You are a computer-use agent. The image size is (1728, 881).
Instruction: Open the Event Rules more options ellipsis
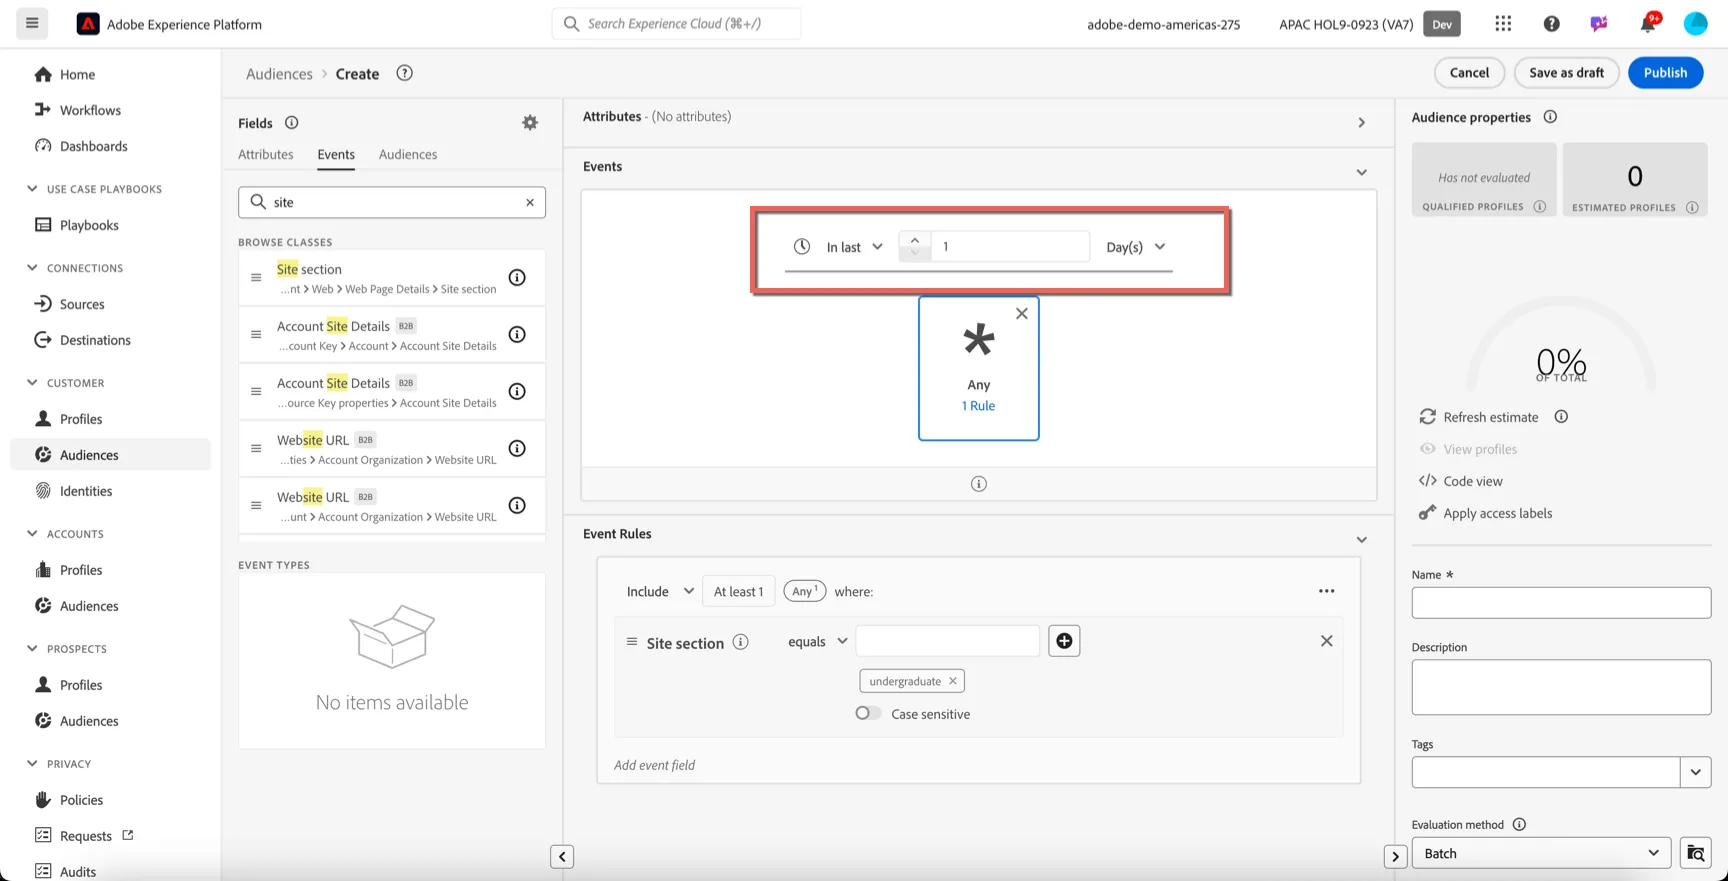1326,591
